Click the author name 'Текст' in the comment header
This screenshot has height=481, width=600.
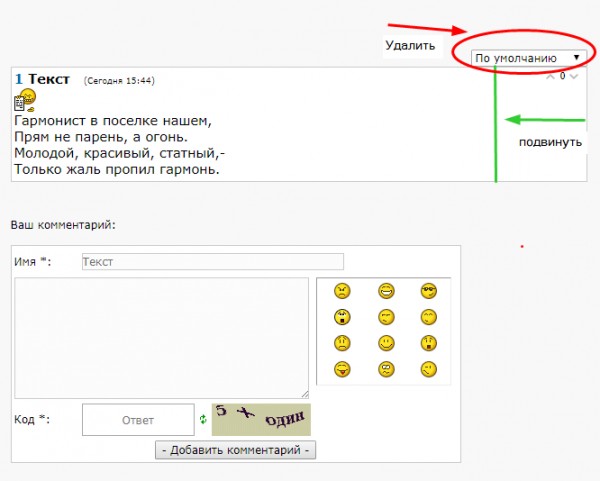pos(49,79)
